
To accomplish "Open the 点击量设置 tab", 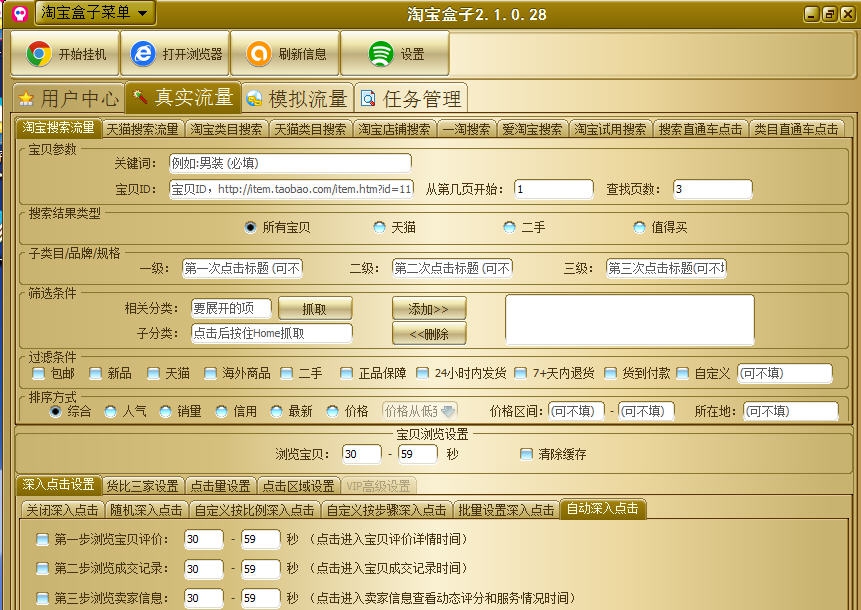I will [220, 486].
